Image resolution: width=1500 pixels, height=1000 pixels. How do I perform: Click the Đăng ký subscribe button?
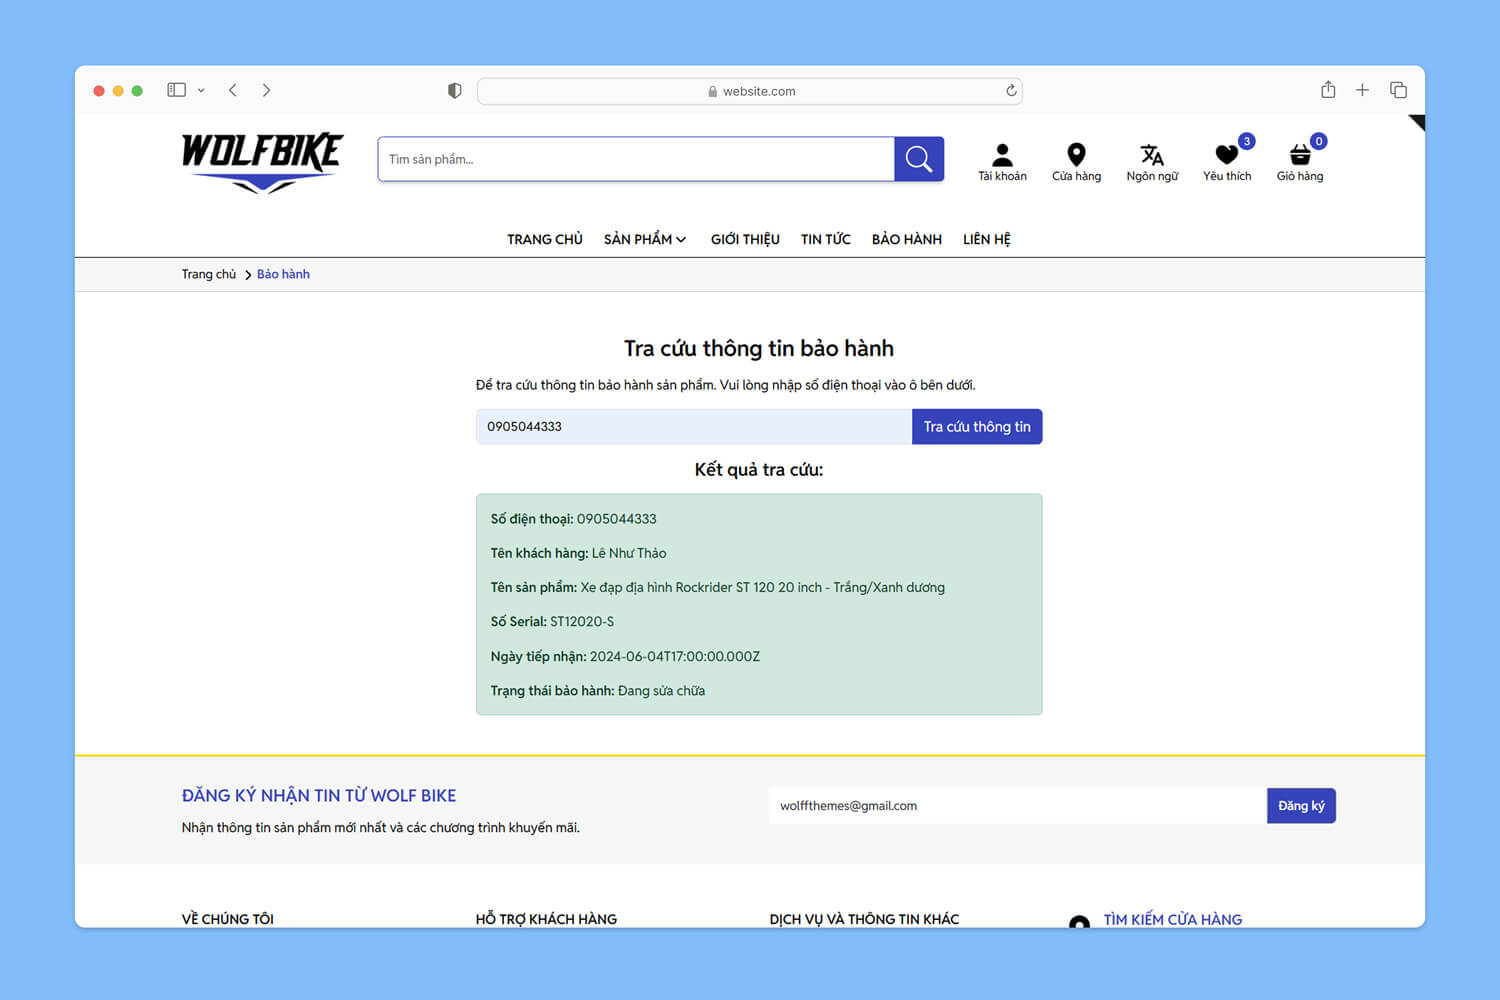(1300, 806)
